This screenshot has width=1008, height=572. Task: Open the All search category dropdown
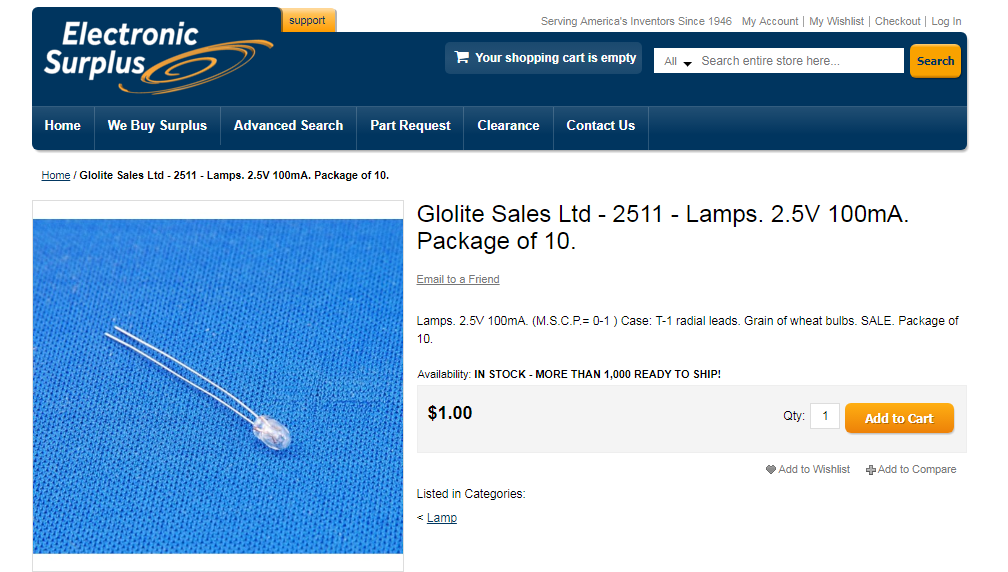(678, 62)
